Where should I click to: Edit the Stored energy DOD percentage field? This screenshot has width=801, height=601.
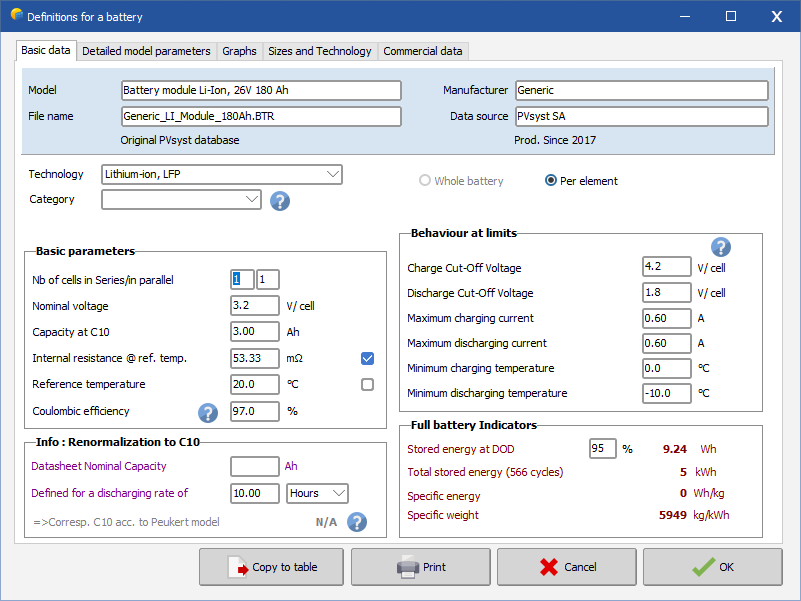point(603,449)
